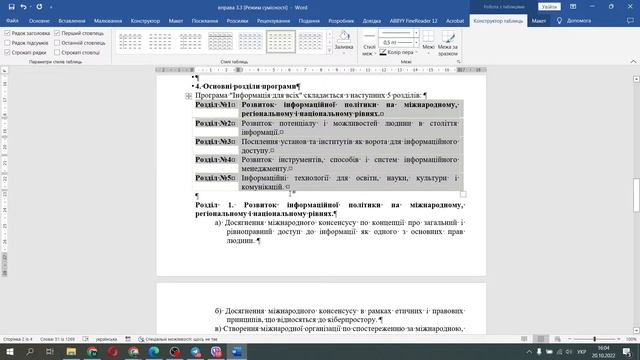Switch to the Рецензування tab

273,20
